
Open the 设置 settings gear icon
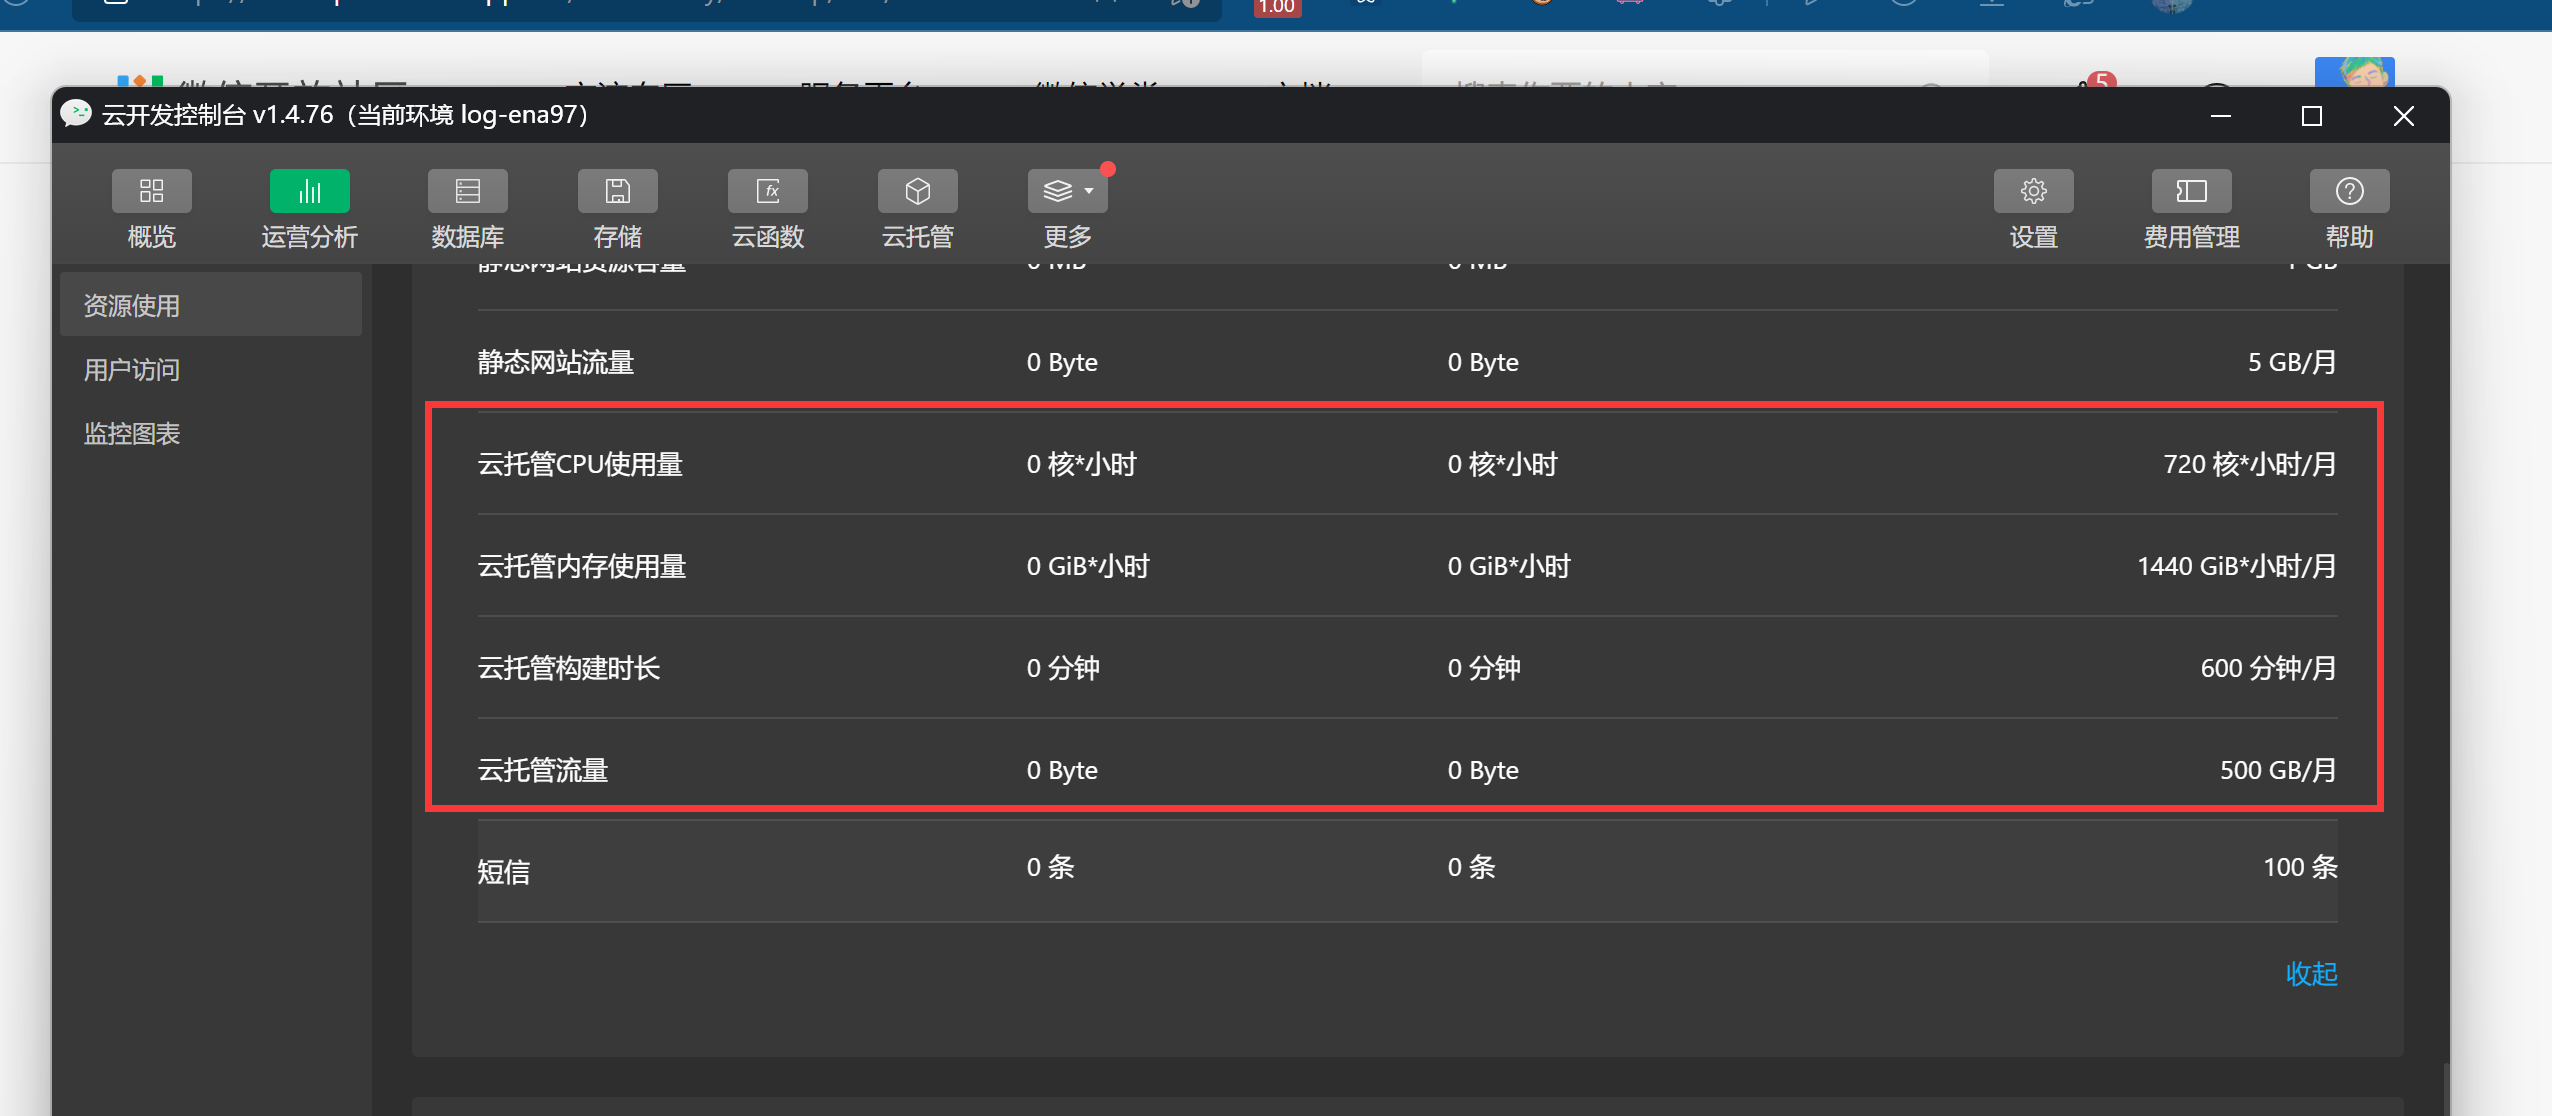coord(2033,191)
